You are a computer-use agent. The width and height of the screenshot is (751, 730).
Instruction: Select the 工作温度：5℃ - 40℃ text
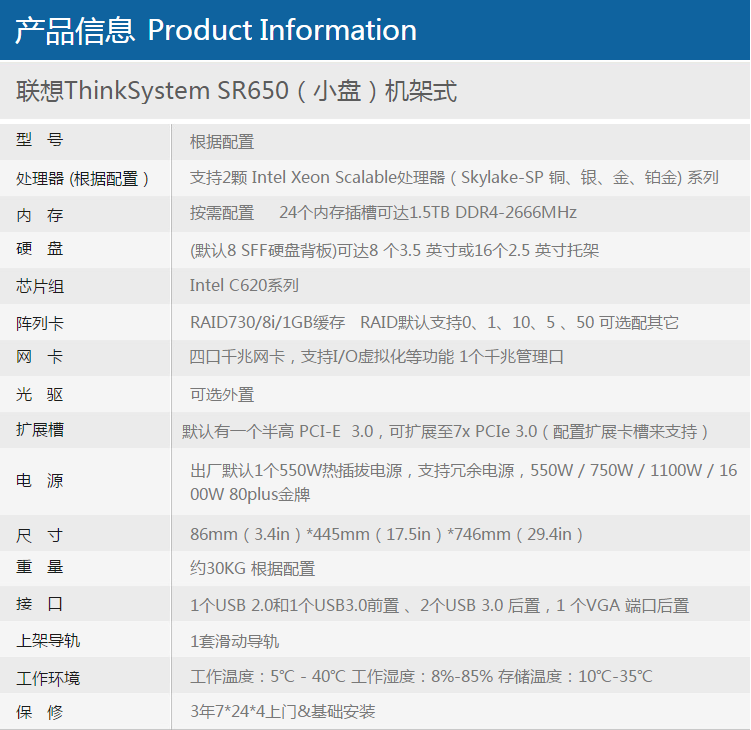[x=268, y=676]
